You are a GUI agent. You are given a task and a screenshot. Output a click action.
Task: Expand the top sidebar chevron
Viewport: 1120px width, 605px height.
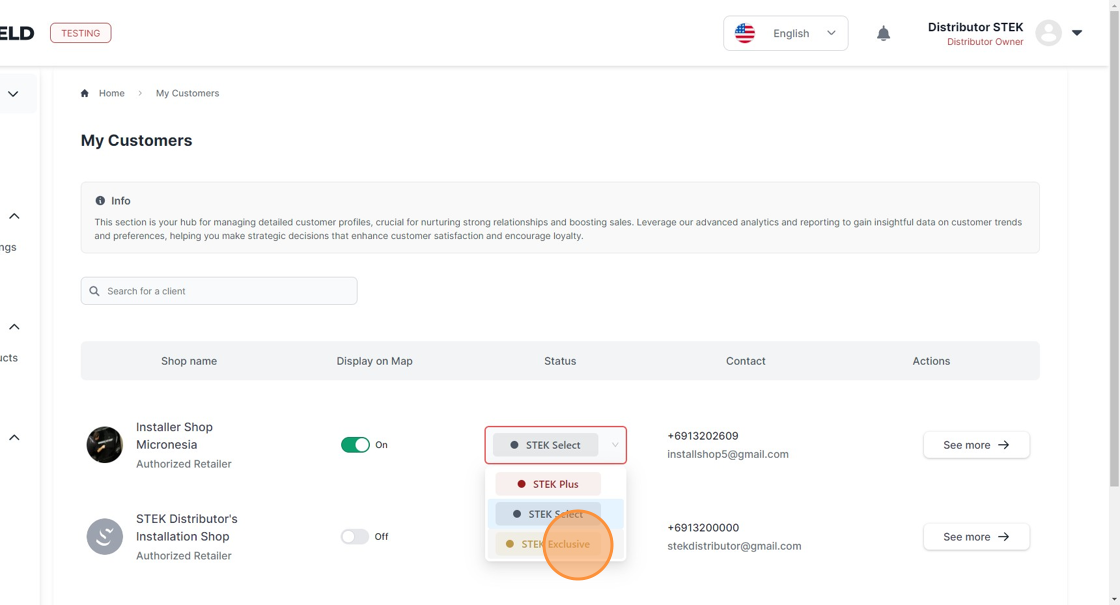click(x=14, y=94)
